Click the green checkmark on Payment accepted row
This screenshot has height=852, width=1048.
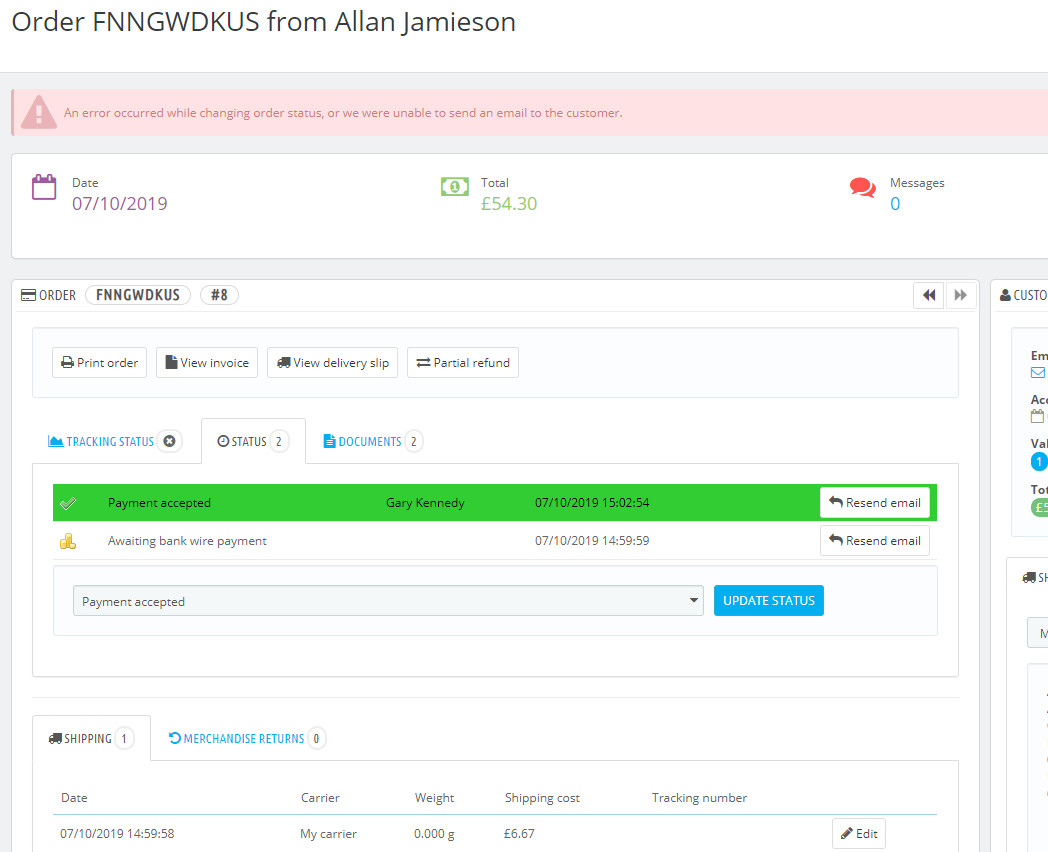pos(68,503)
